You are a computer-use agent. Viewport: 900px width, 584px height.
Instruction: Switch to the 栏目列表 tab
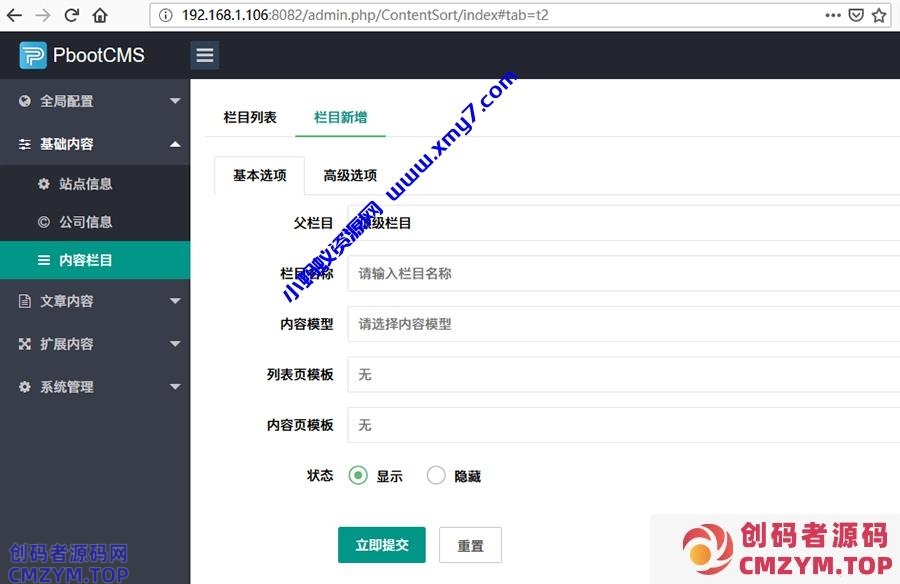(250, 117)
